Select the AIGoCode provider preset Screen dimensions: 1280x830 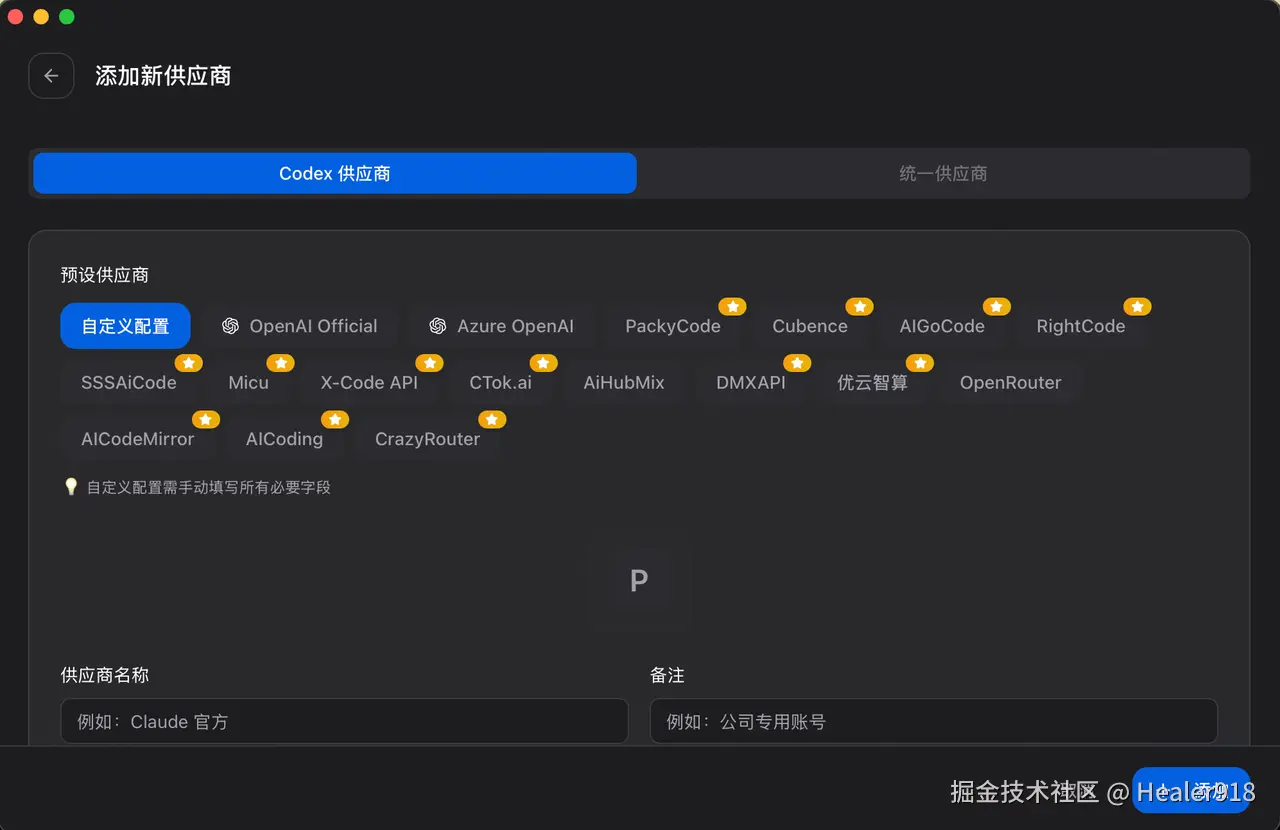(x=942, y=326)
